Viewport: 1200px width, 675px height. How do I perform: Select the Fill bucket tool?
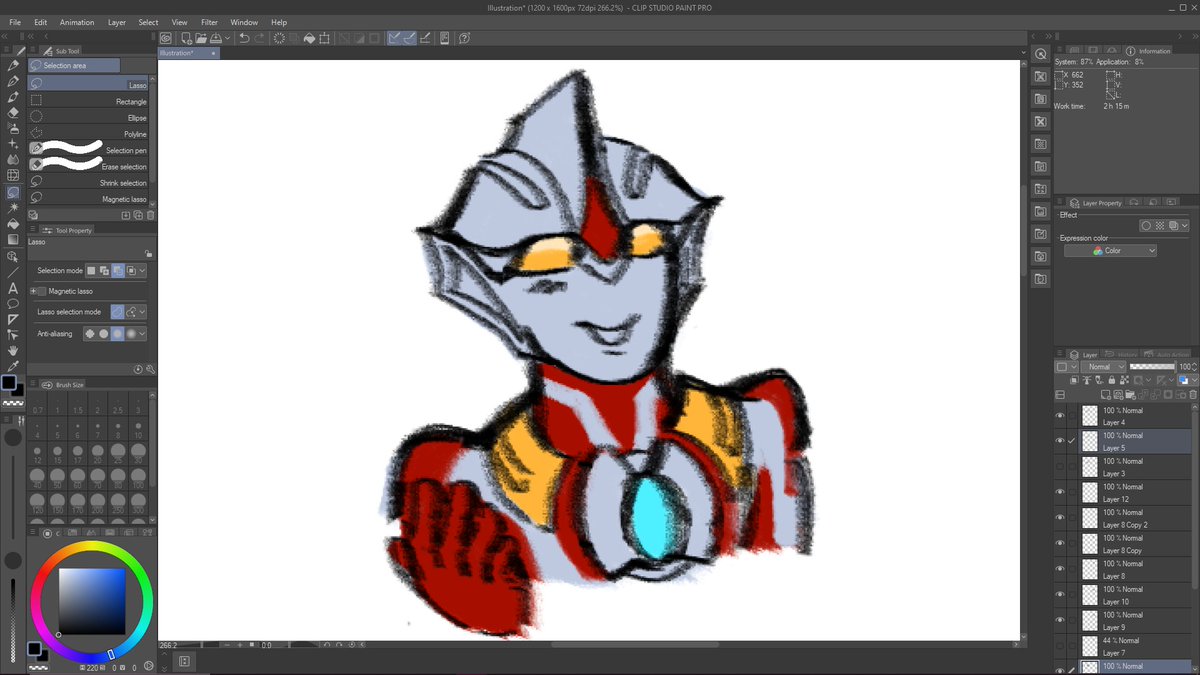[x=13, y=224]
